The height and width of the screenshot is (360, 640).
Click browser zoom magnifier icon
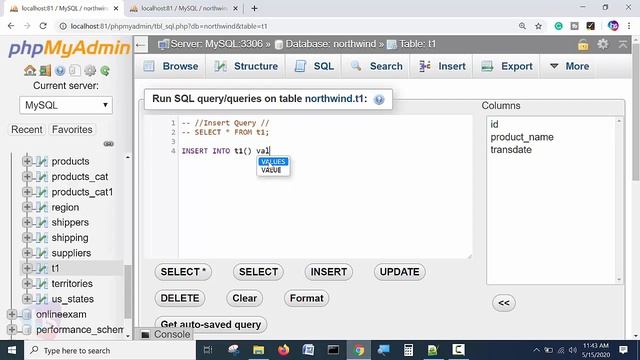click(x=522, y=26)
